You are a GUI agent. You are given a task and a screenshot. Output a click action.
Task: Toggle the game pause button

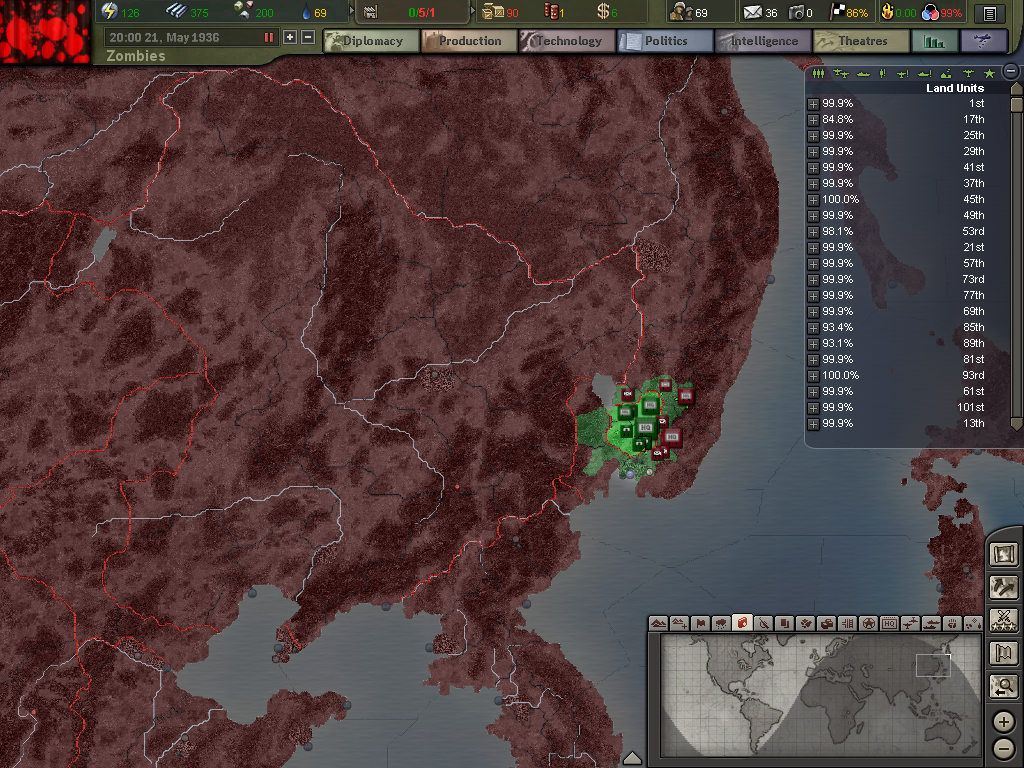point(268,38)
